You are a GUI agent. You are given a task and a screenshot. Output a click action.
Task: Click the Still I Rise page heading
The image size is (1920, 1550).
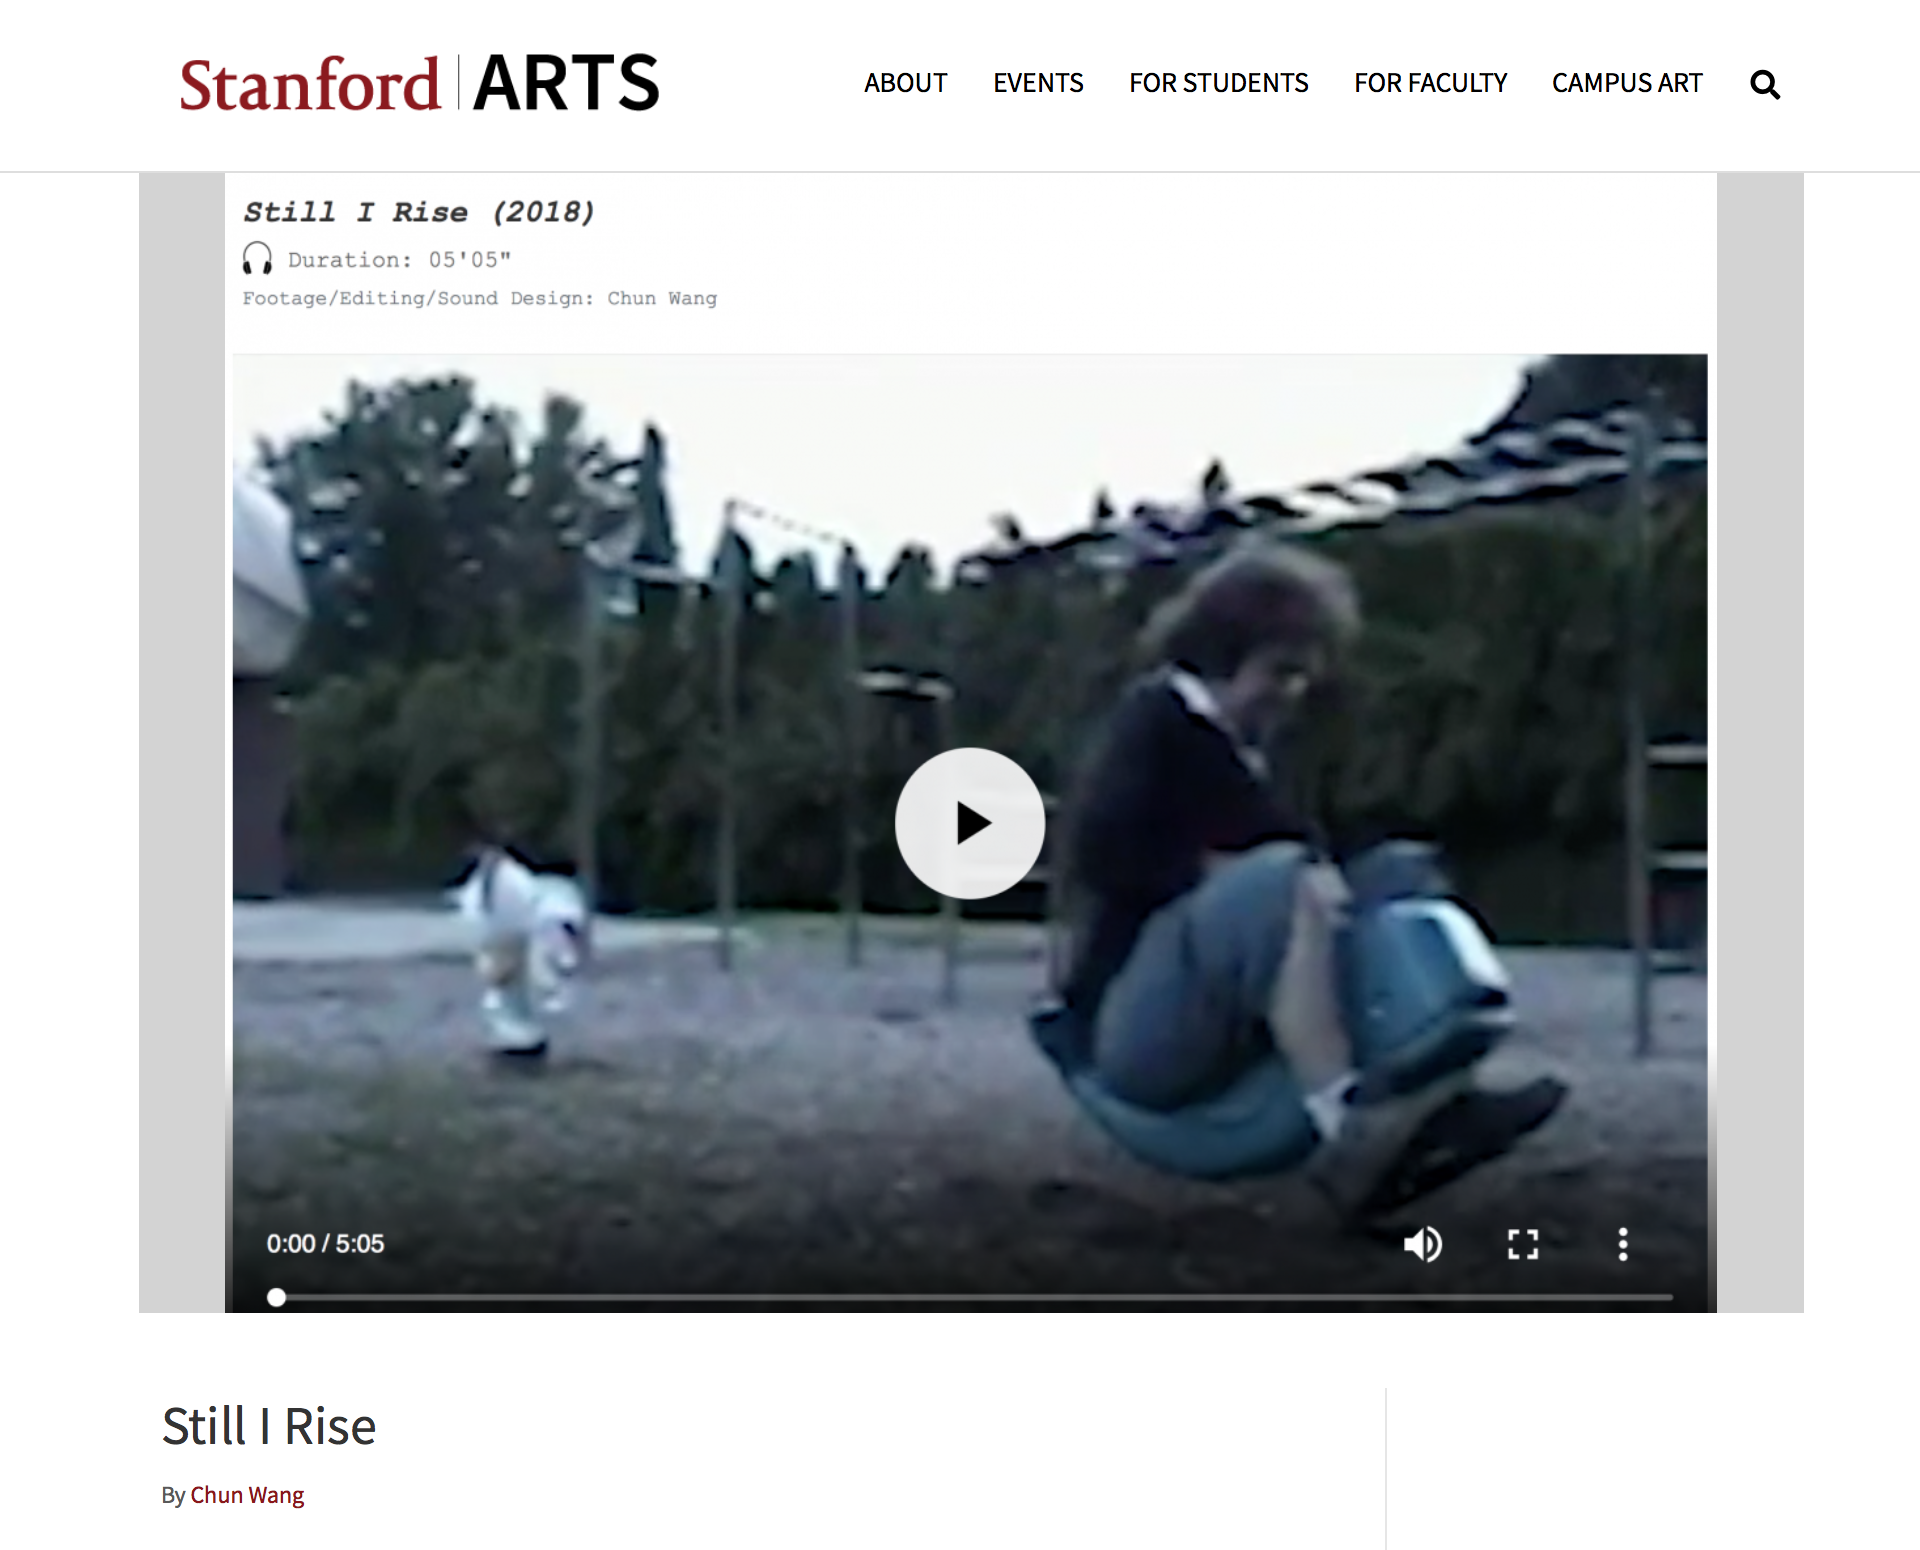click(x=269, y=1426)
